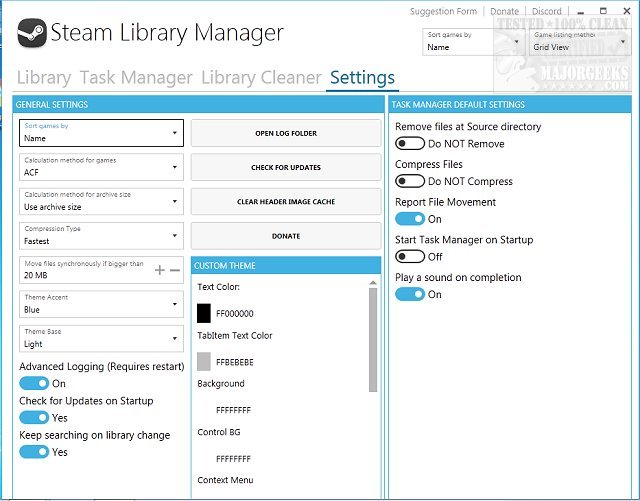Maximize the Steam Library Manager window
The width and height of the screenshot is (640, 501).
pyautogui.click(x=603, y=11)
